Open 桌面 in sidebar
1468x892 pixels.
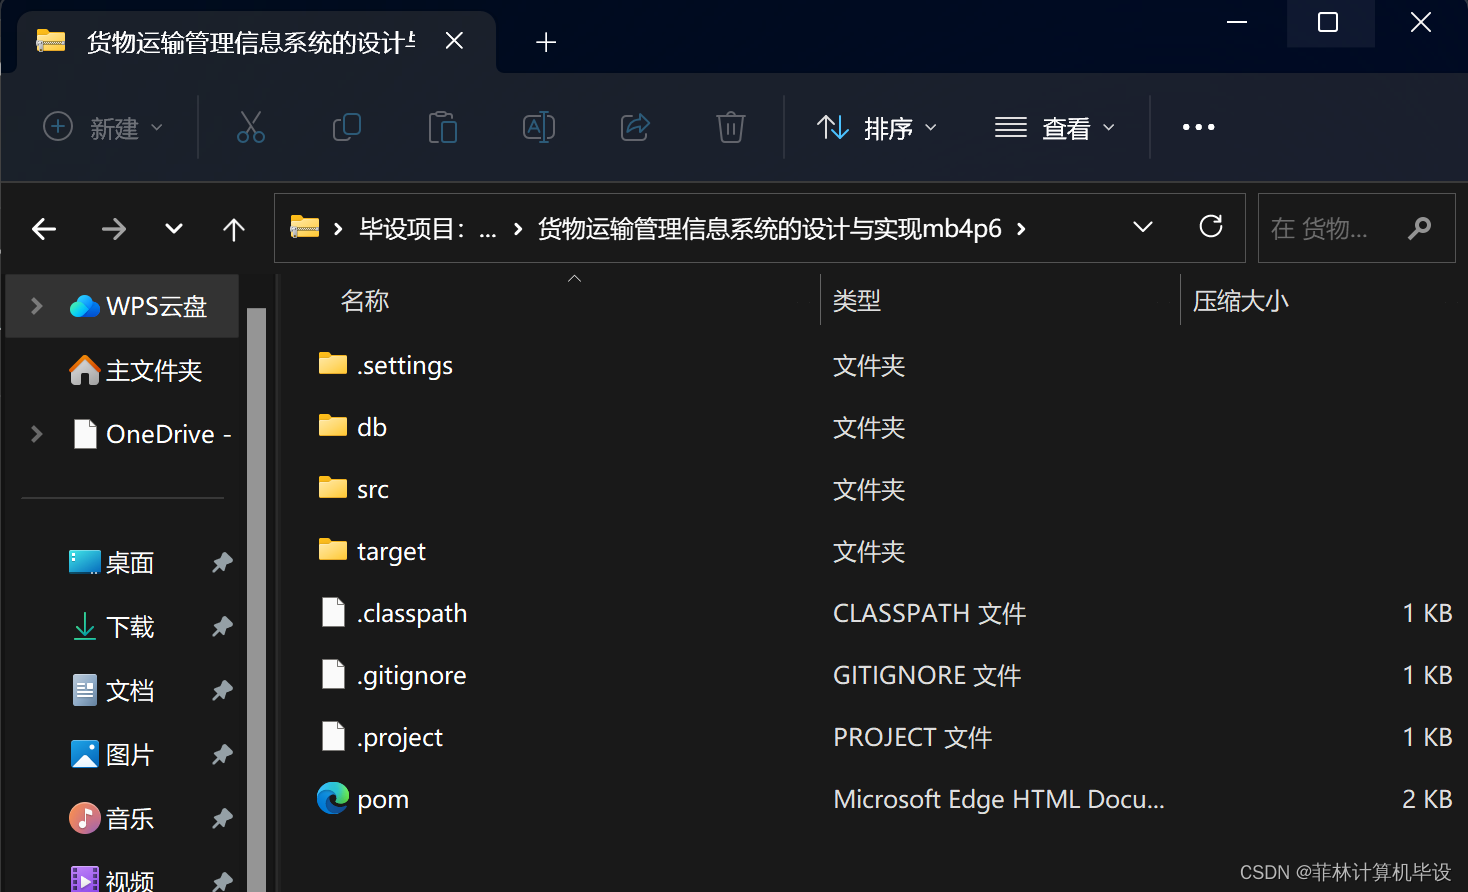point(111,563)
